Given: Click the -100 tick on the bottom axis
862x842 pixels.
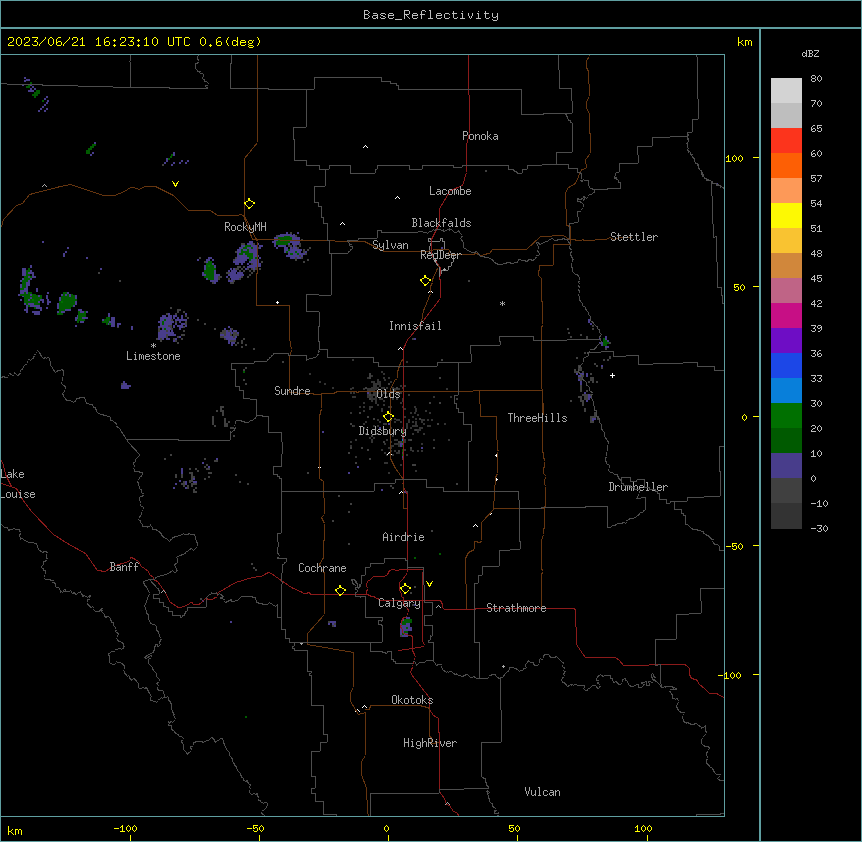Looking at the screenshot, I should coord(125,829).
